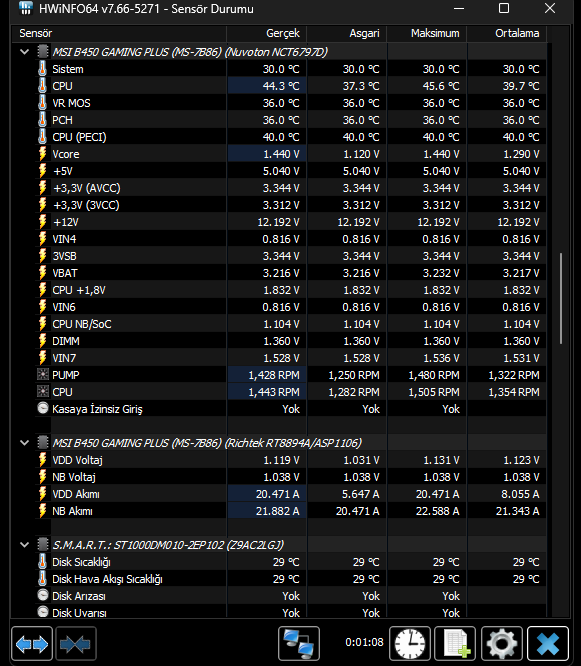Click thermometer icon of Sistem row

coord(42,69)
